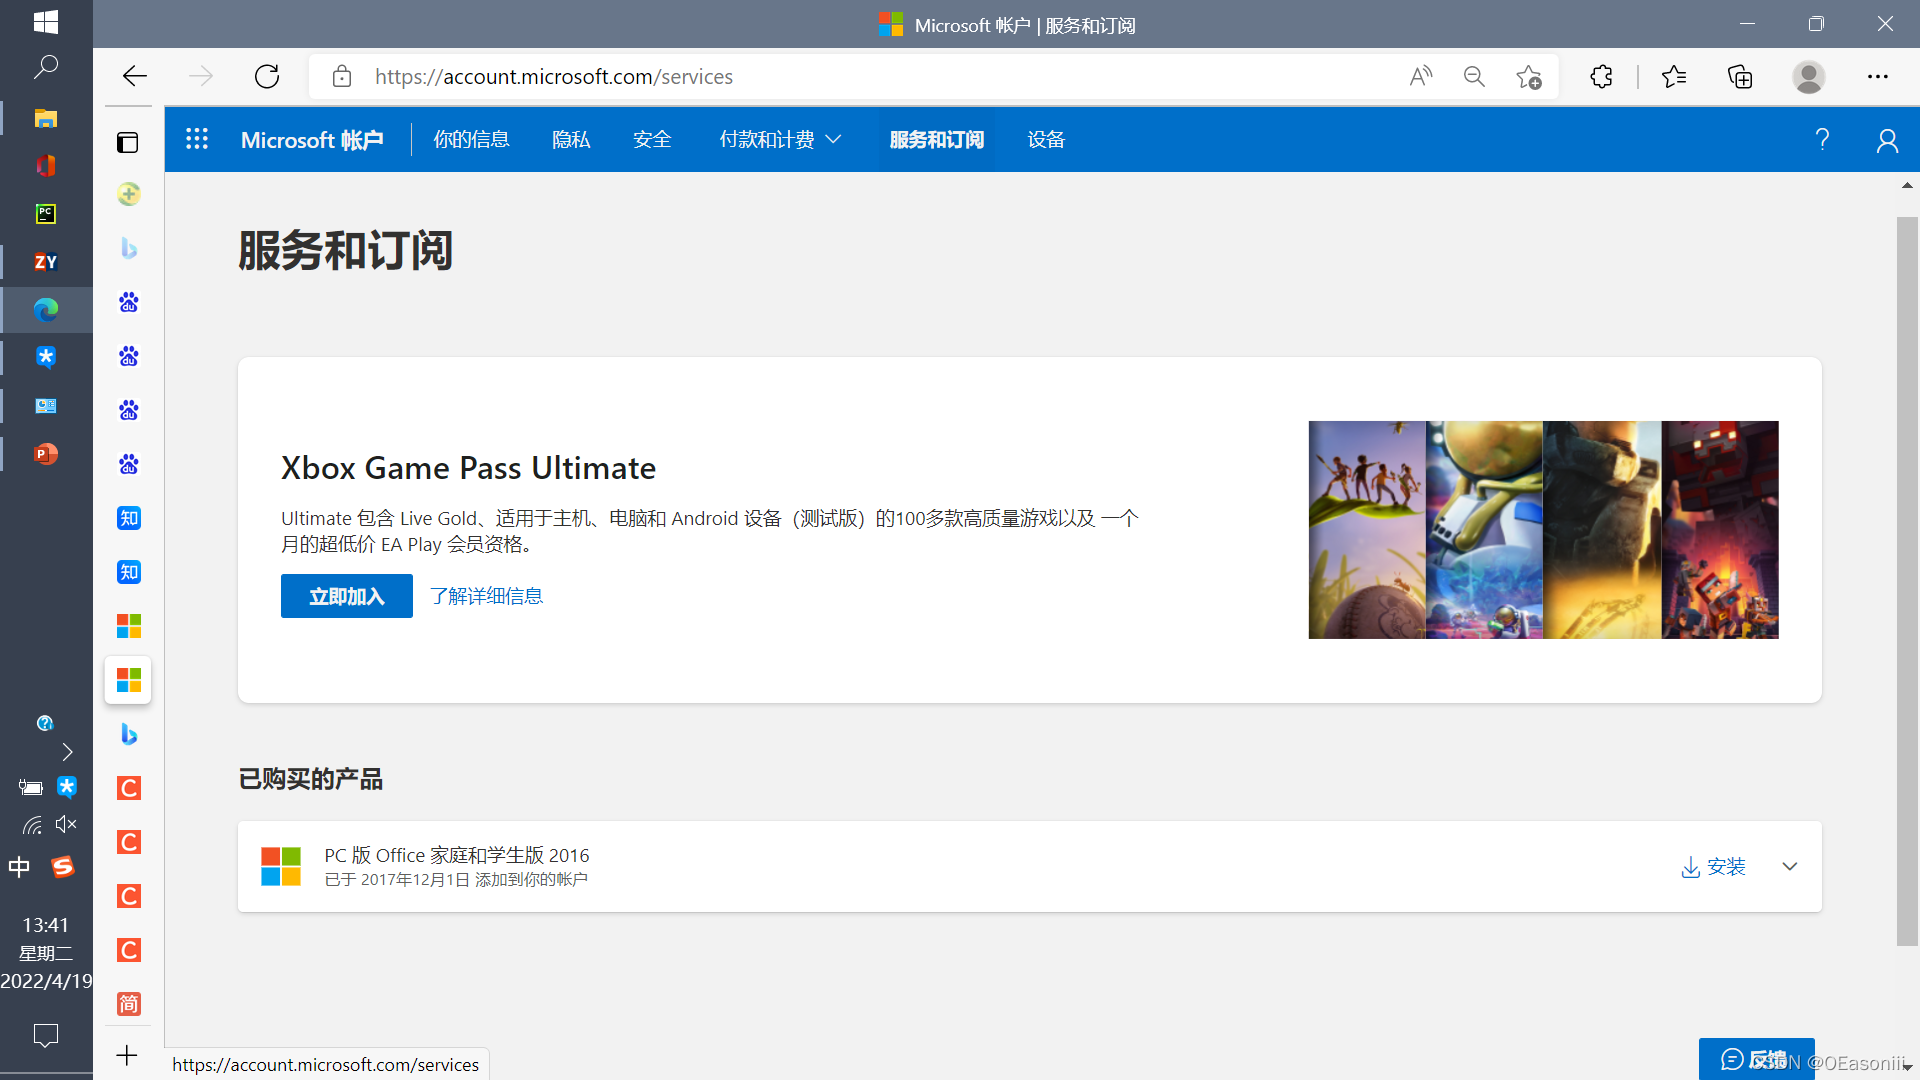The height and width of the screenshot is (1080, 1920).
Task: Add this page to favorites
Action: [1528, 77]
